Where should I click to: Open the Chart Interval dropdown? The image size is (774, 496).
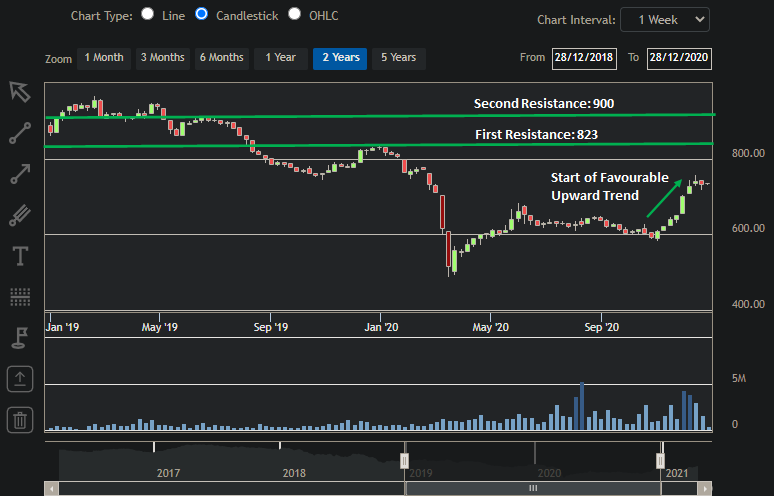point(664,19)
